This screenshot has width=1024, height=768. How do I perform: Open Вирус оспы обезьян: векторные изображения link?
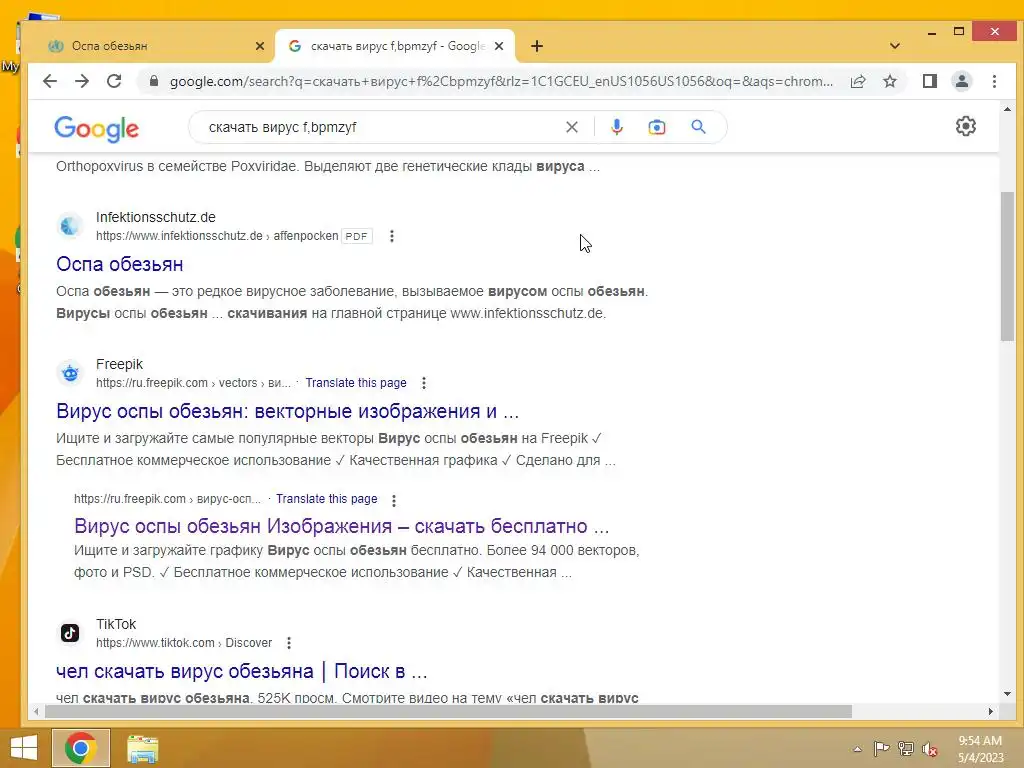[287, 411]
